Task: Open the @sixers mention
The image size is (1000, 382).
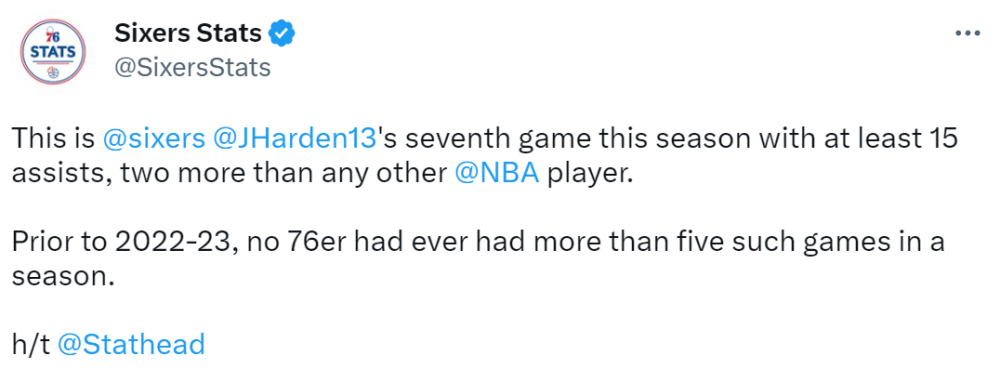Action: pos(154,138)
